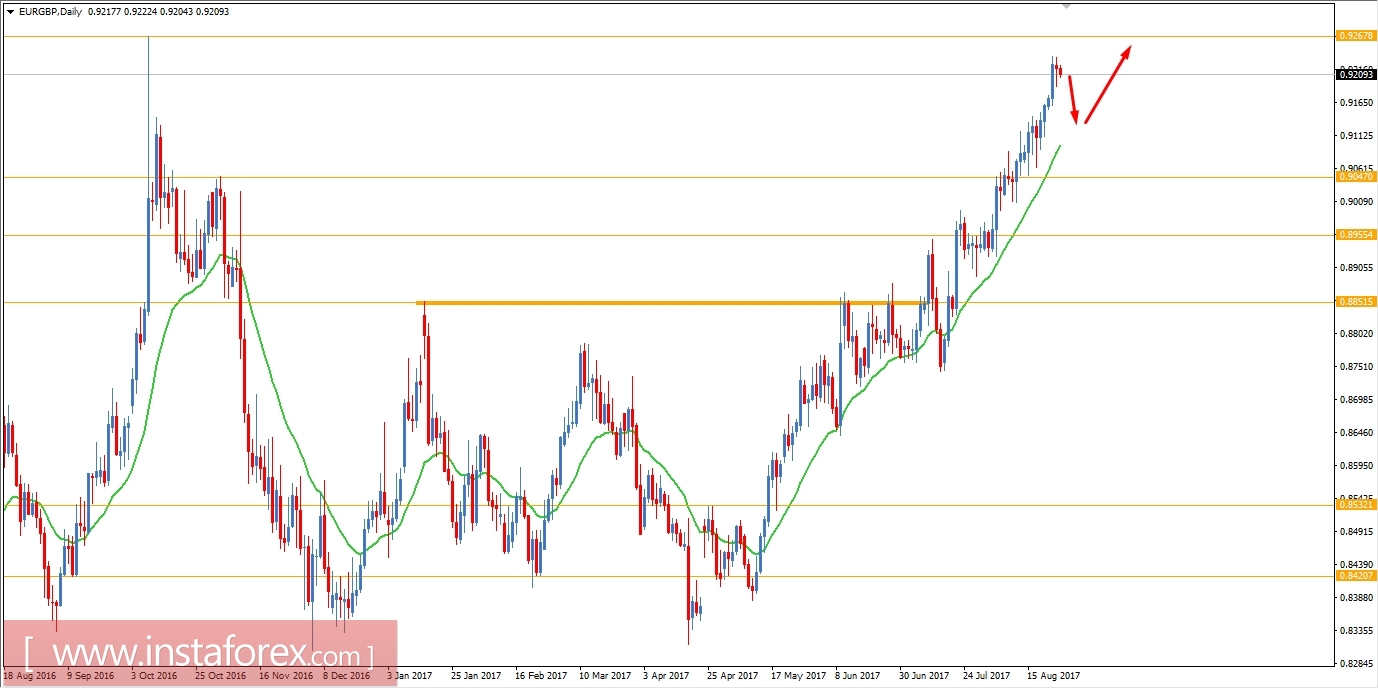Expand the EURGBP,Daily symbol dropdown triangle

tap(12, 12)
